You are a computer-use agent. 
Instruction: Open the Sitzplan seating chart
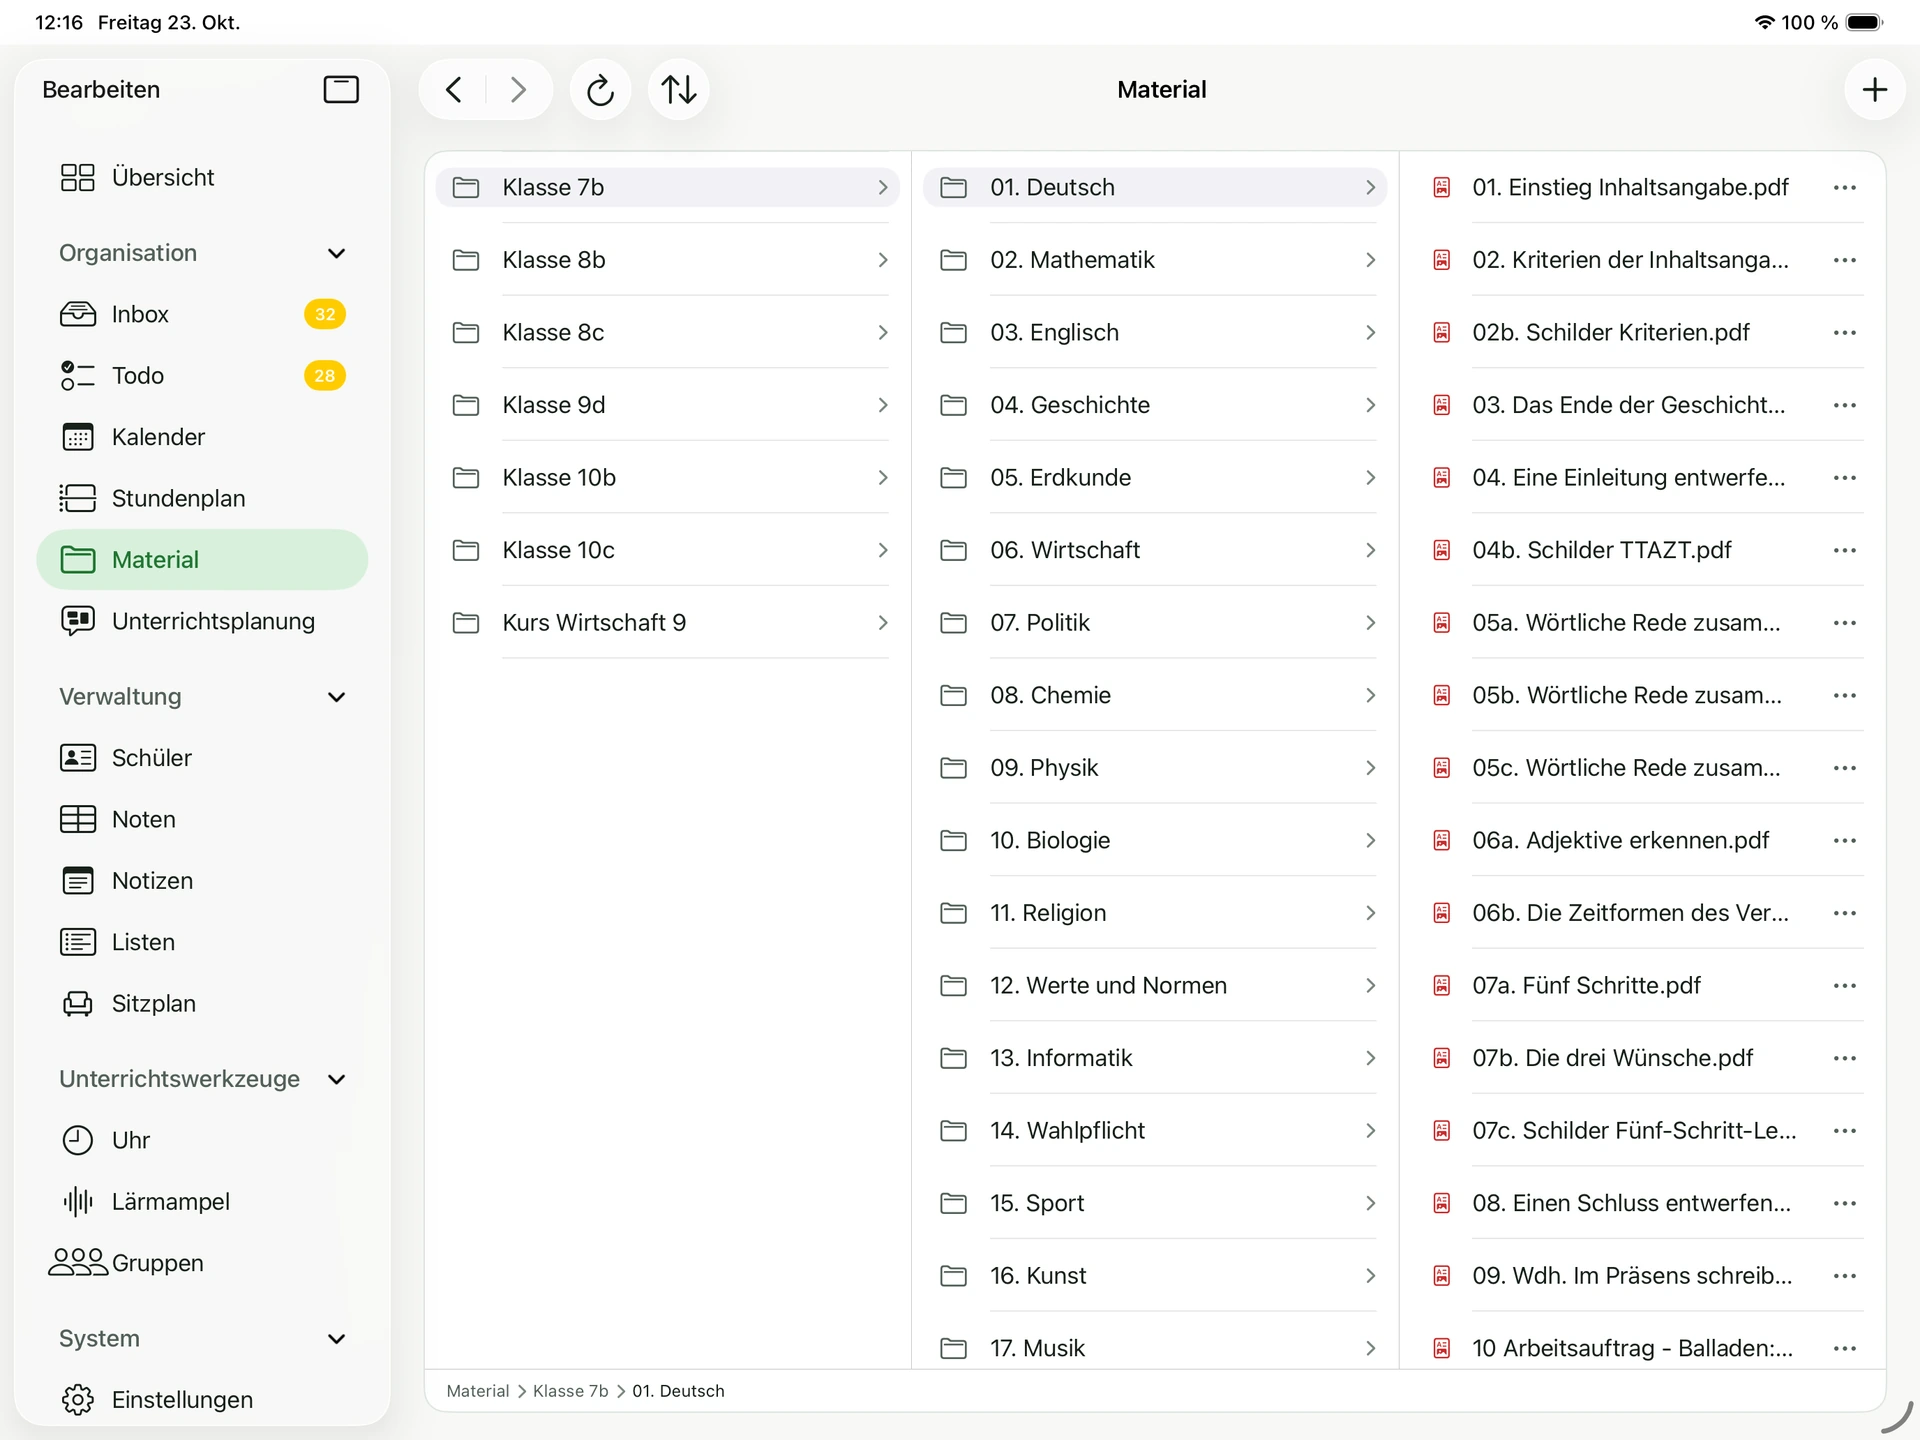(x=201, y=1003)
